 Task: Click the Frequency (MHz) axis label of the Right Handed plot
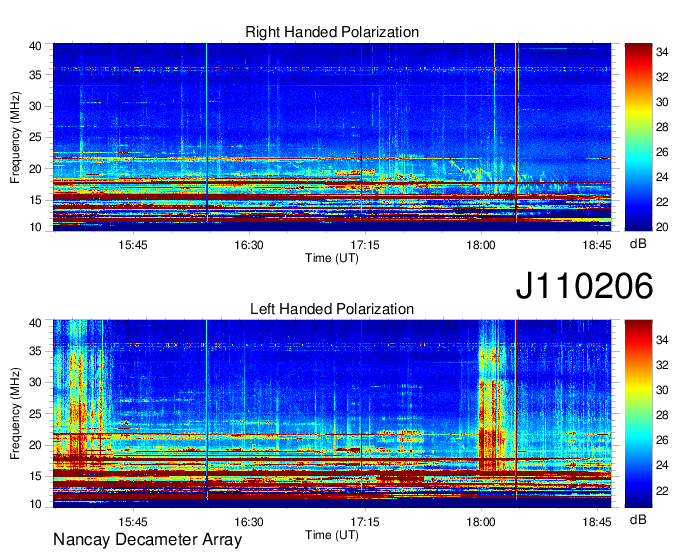click(15, 137)
